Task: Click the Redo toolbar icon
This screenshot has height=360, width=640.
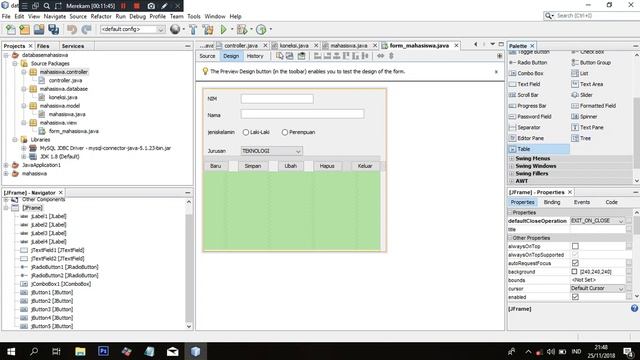Action: (86, 29)
